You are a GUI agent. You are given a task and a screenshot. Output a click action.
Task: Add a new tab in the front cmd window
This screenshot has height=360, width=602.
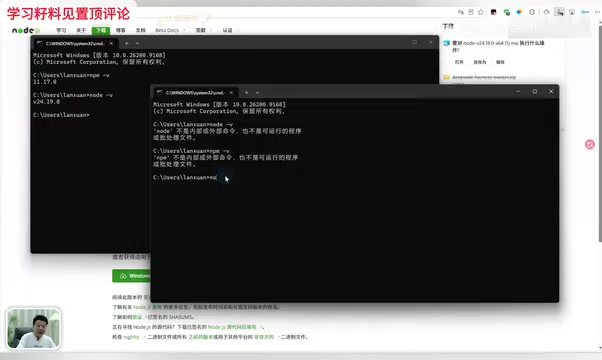[246, 92]
